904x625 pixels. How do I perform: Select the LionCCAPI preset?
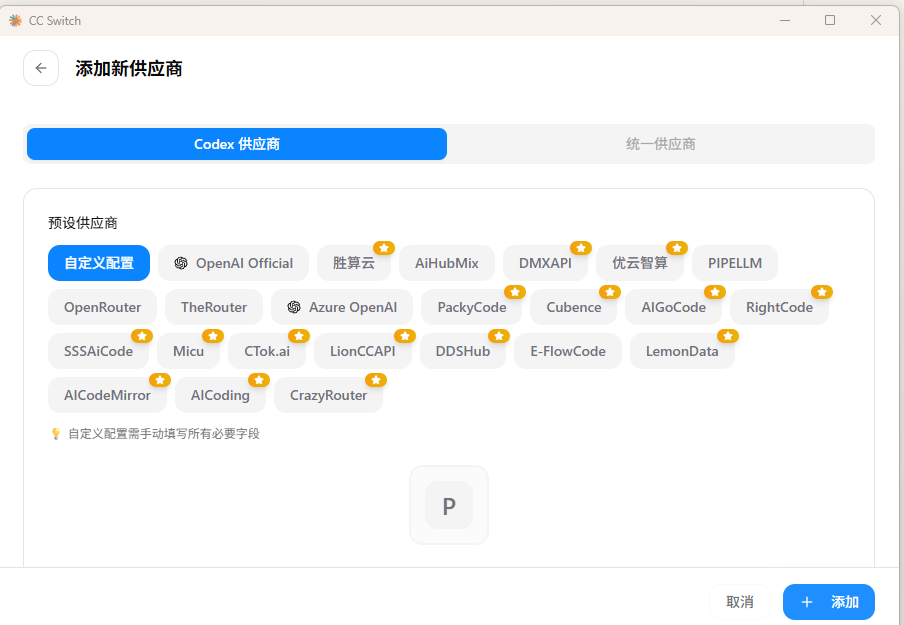pyautogui.click(x=363, y=351)
